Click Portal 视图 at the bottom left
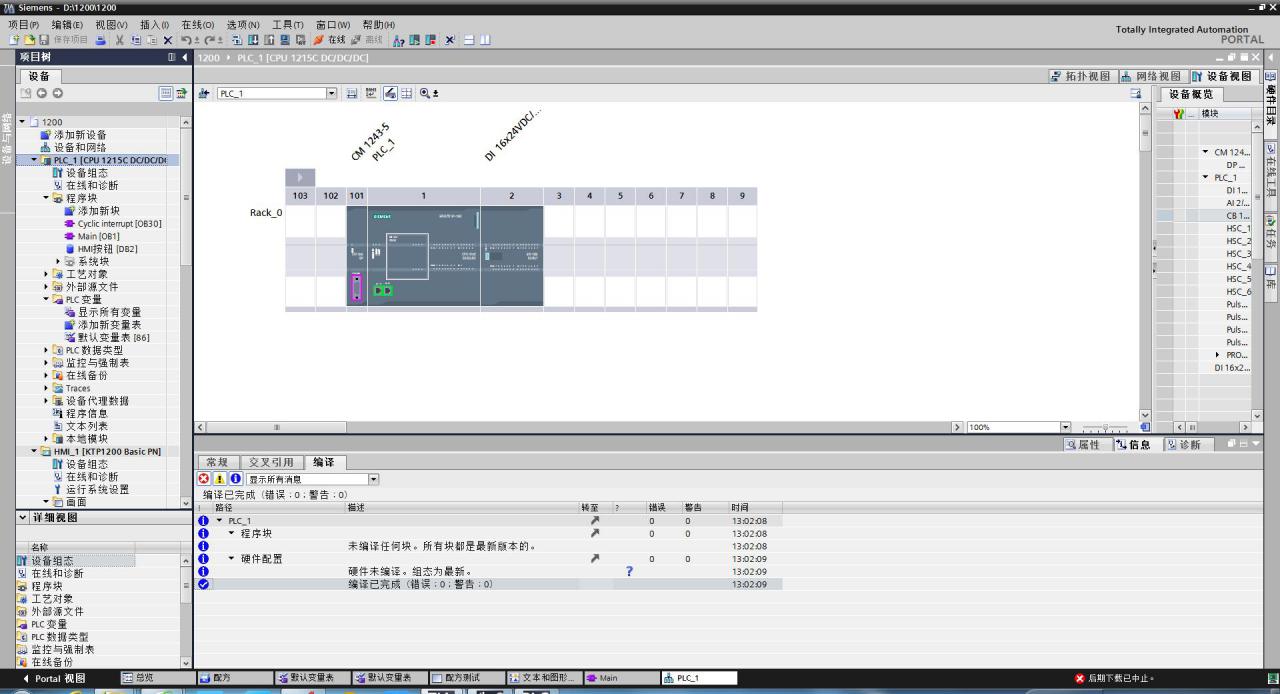This screenshot has width=1280, height=694. [x=54, y=678]
